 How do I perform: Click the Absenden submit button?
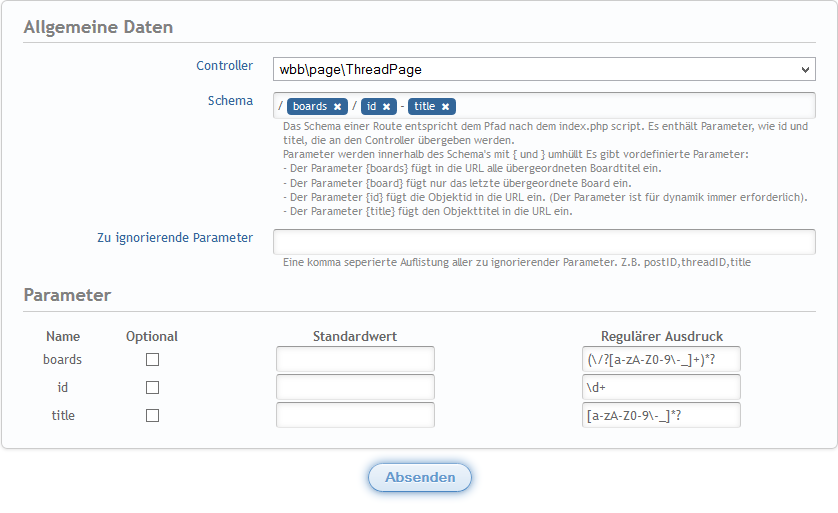(x=420, y=478)
